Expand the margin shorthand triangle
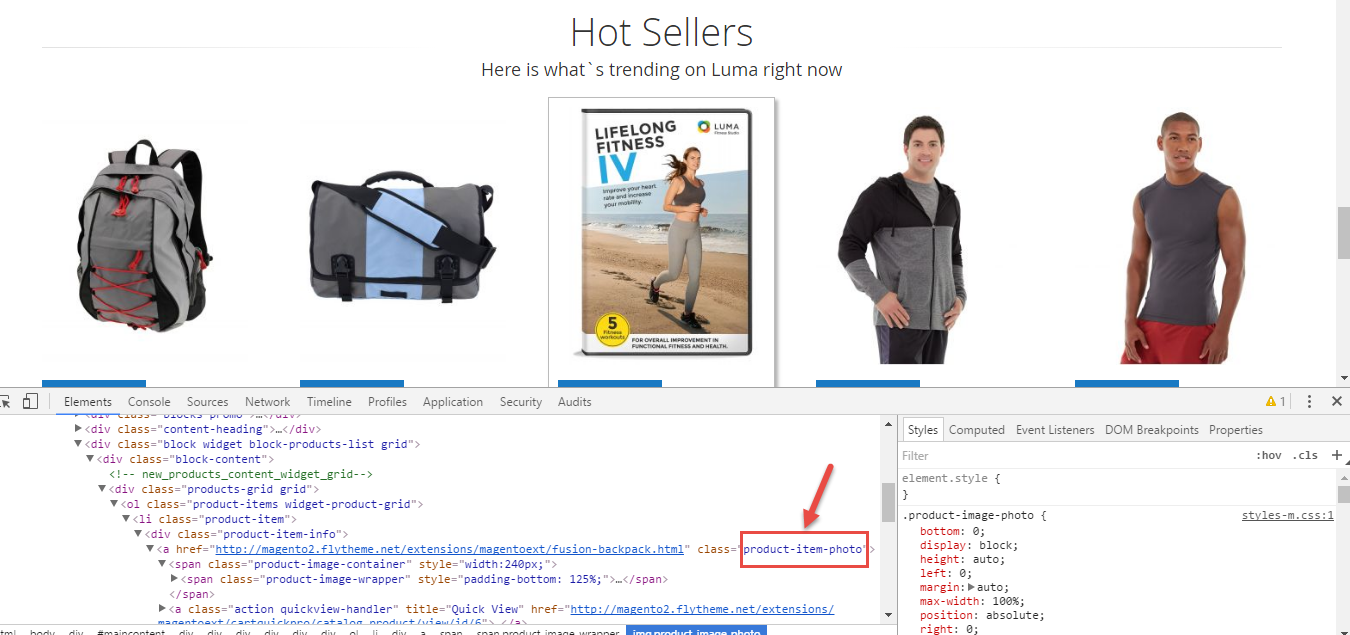Image resolution: width=1350 pixels, height=635 pixels. (972, 587)
